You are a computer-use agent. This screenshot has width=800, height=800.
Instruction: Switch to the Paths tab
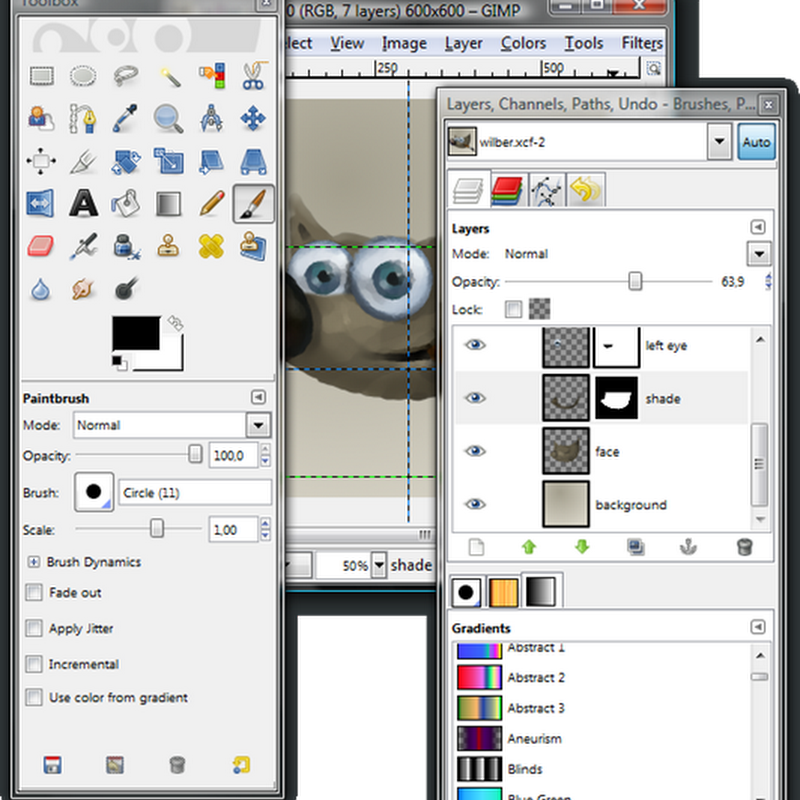pyautogui.click(x=546, y=190)
